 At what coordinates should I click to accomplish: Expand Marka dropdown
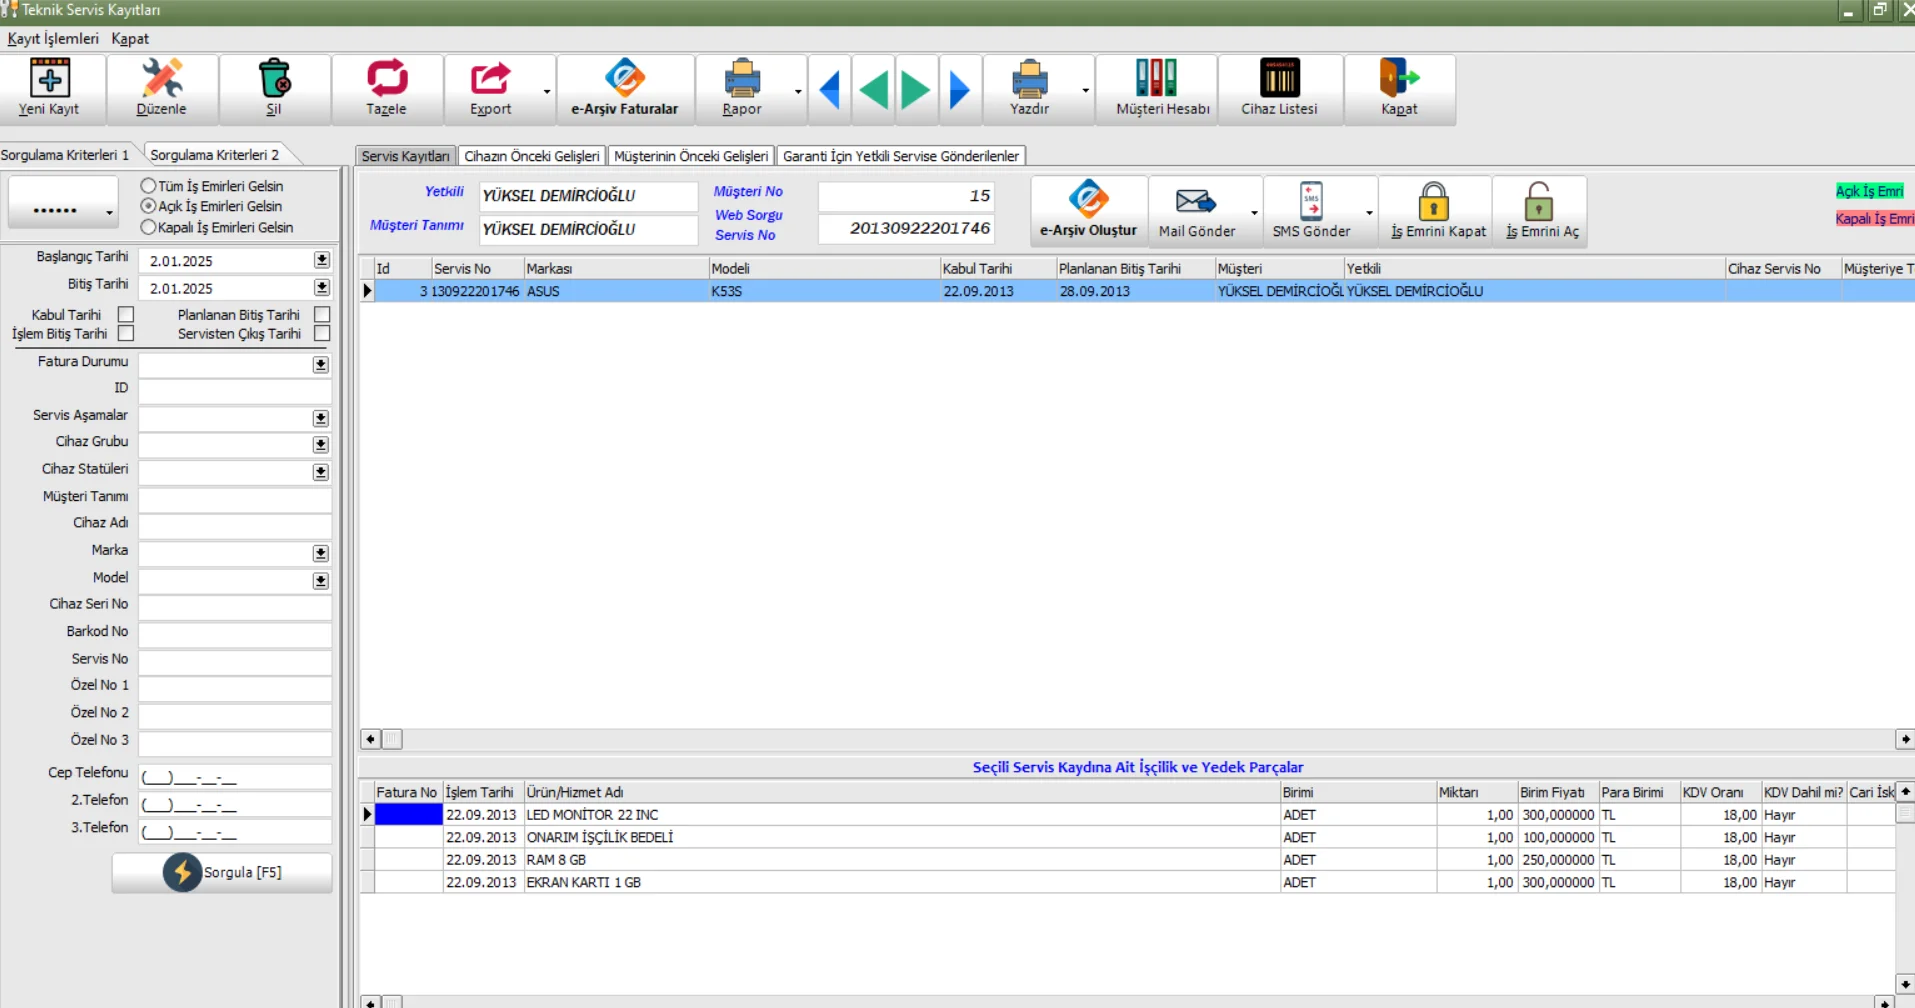321,553
